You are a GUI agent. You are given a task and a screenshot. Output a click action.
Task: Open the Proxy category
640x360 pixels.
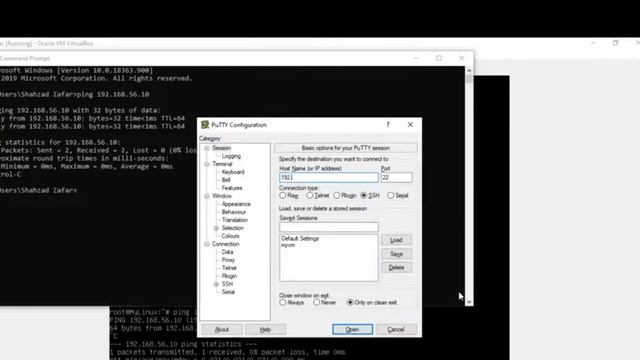pos(228,260)
